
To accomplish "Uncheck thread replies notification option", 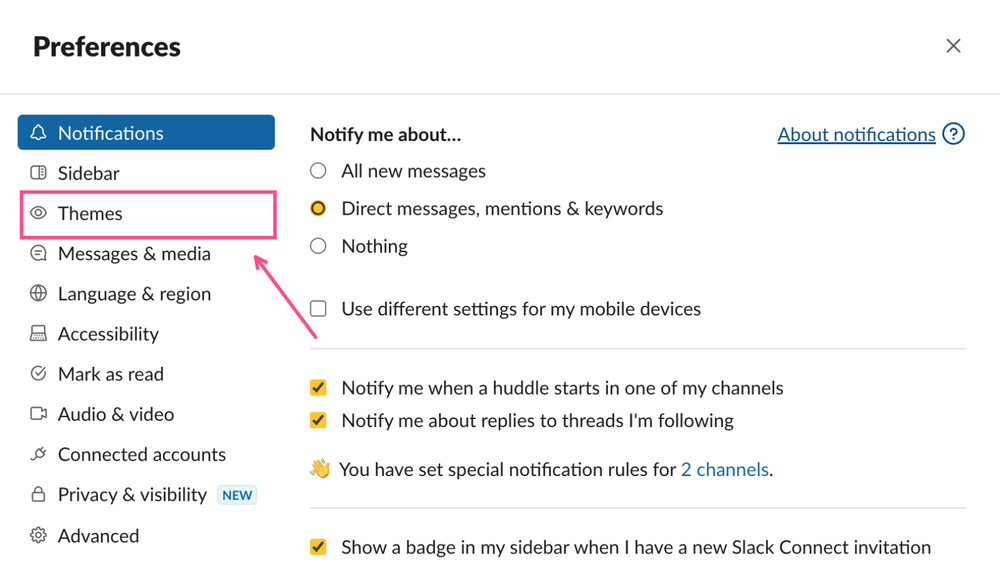I will pos(317,420).
